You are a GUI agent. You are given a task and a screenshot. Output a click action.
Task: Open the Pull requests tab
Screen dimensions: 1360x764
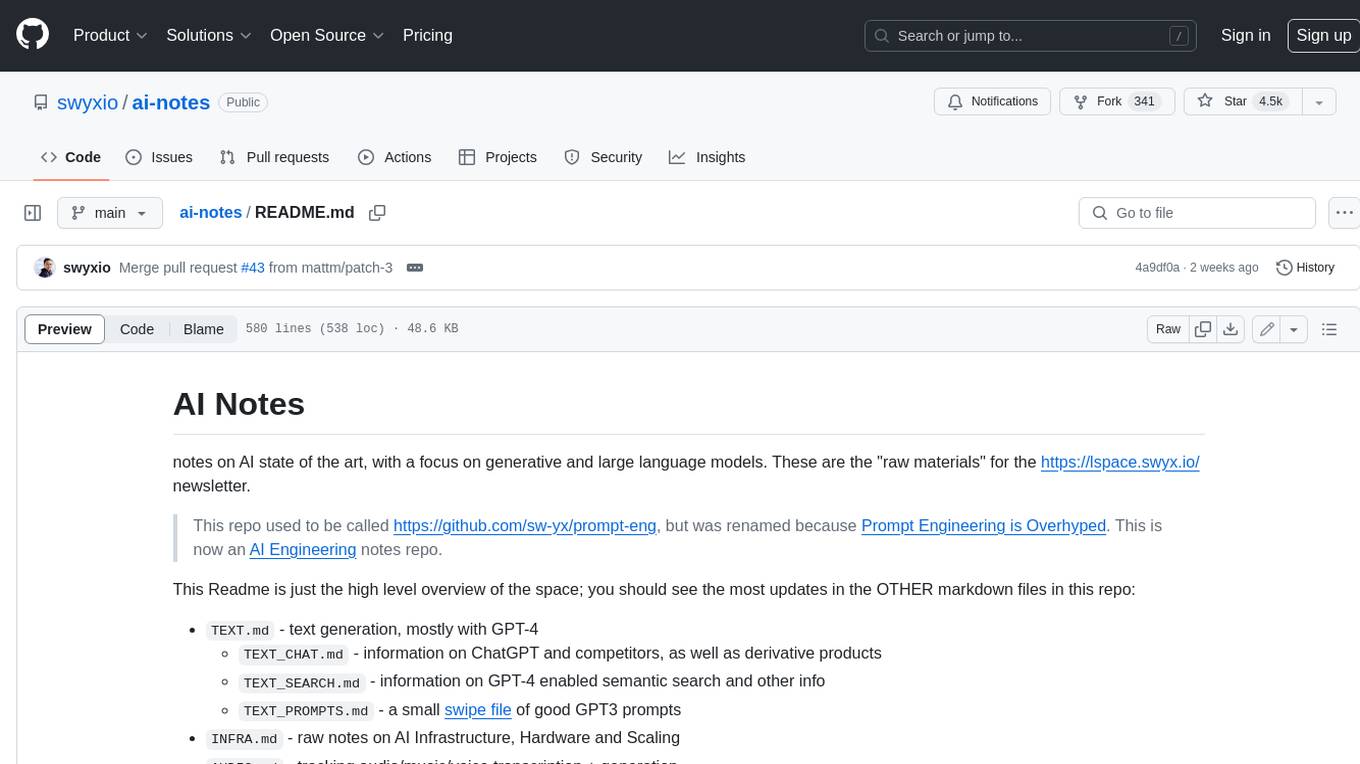pyautogui.click(x=274, y=157)
